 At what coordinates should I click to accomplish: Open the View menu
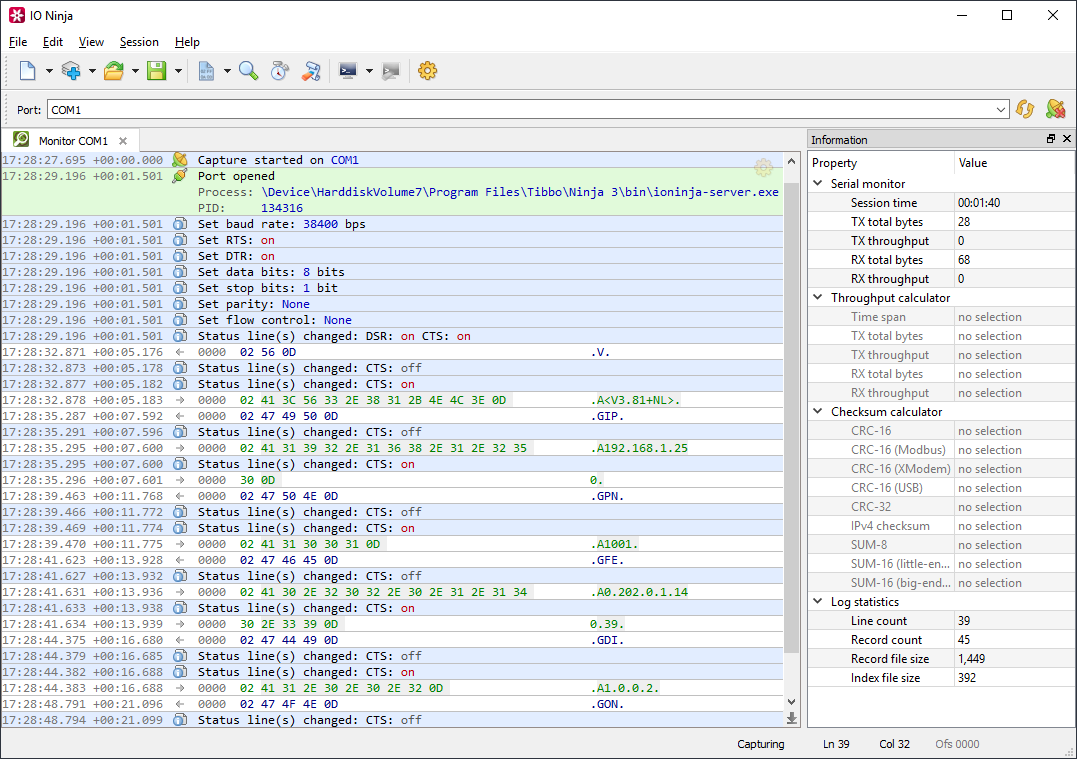pyautogui.click(x=91, y=42)
